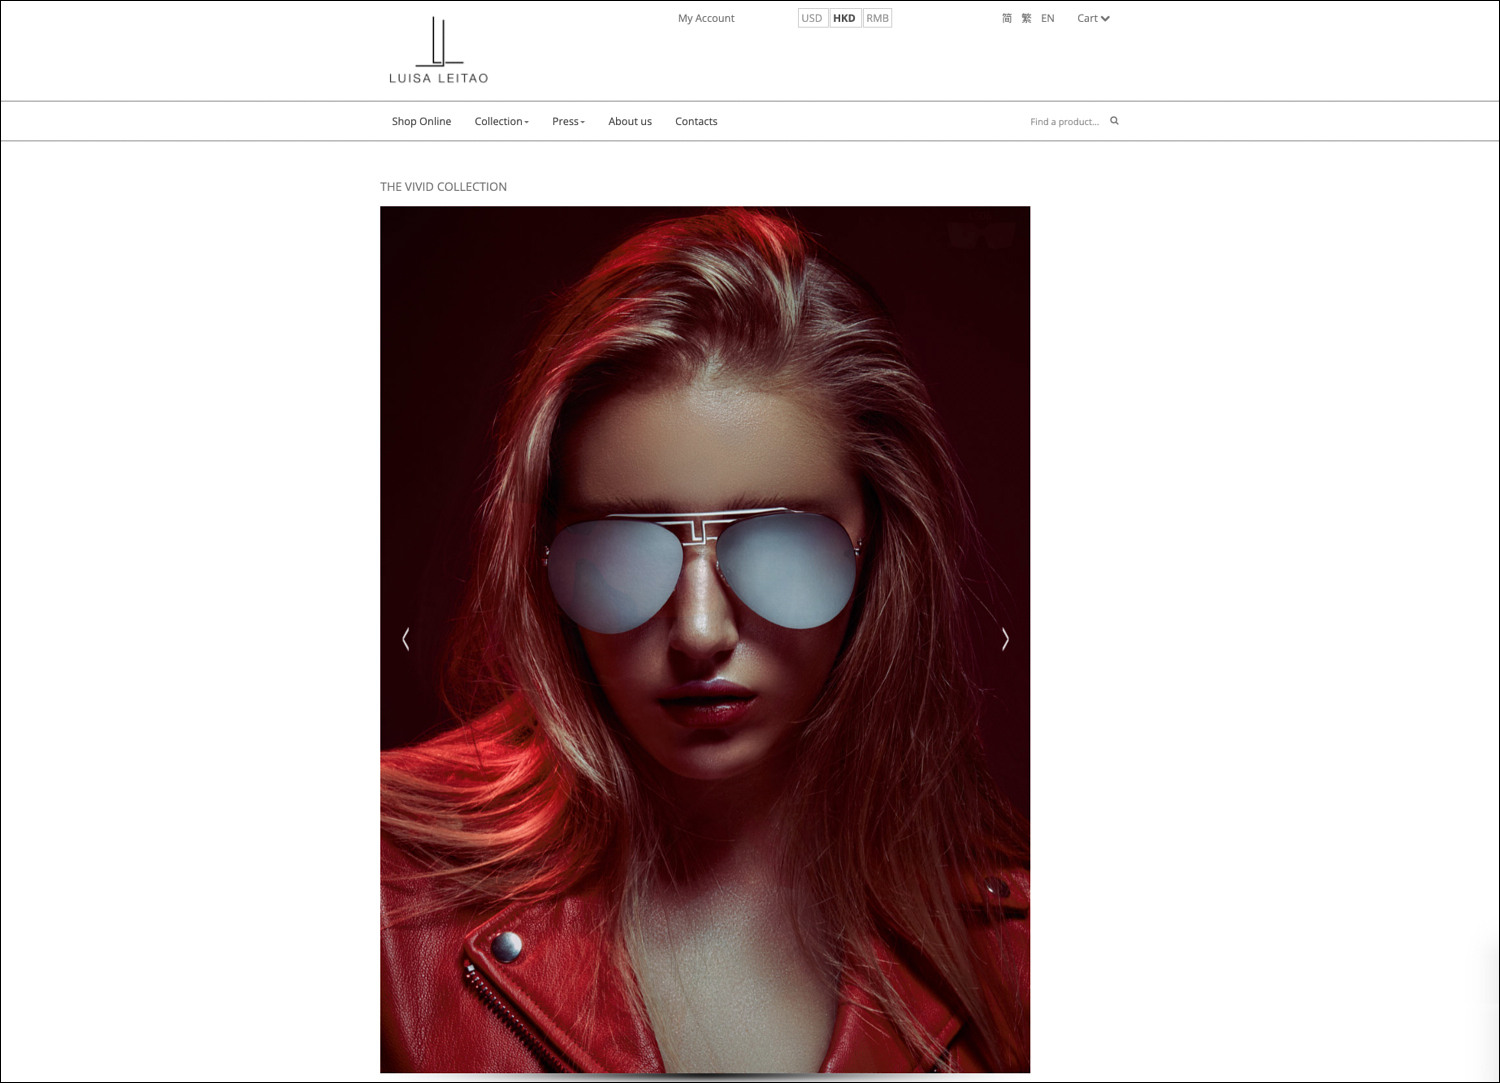Go to About us page
Image resolution: width=1500 pixels, height=1083 pixels.
[x=630, y=121]
